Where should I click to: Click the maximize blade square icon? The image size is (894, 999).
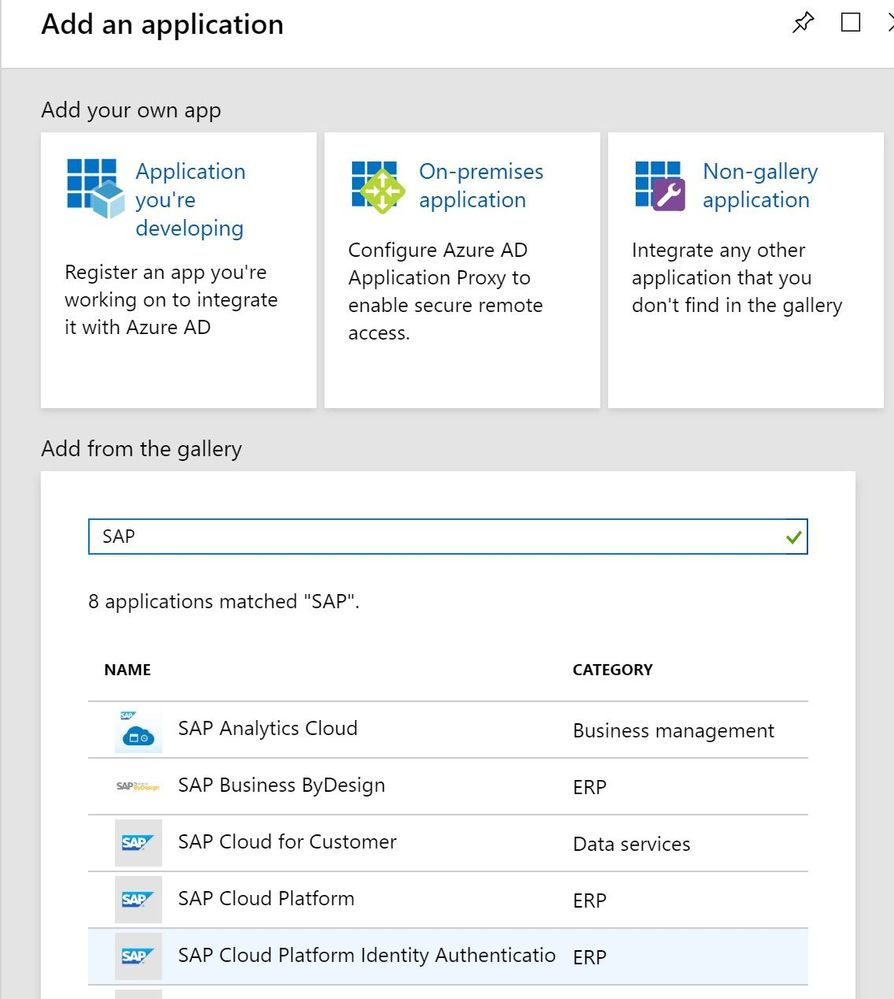851,23
